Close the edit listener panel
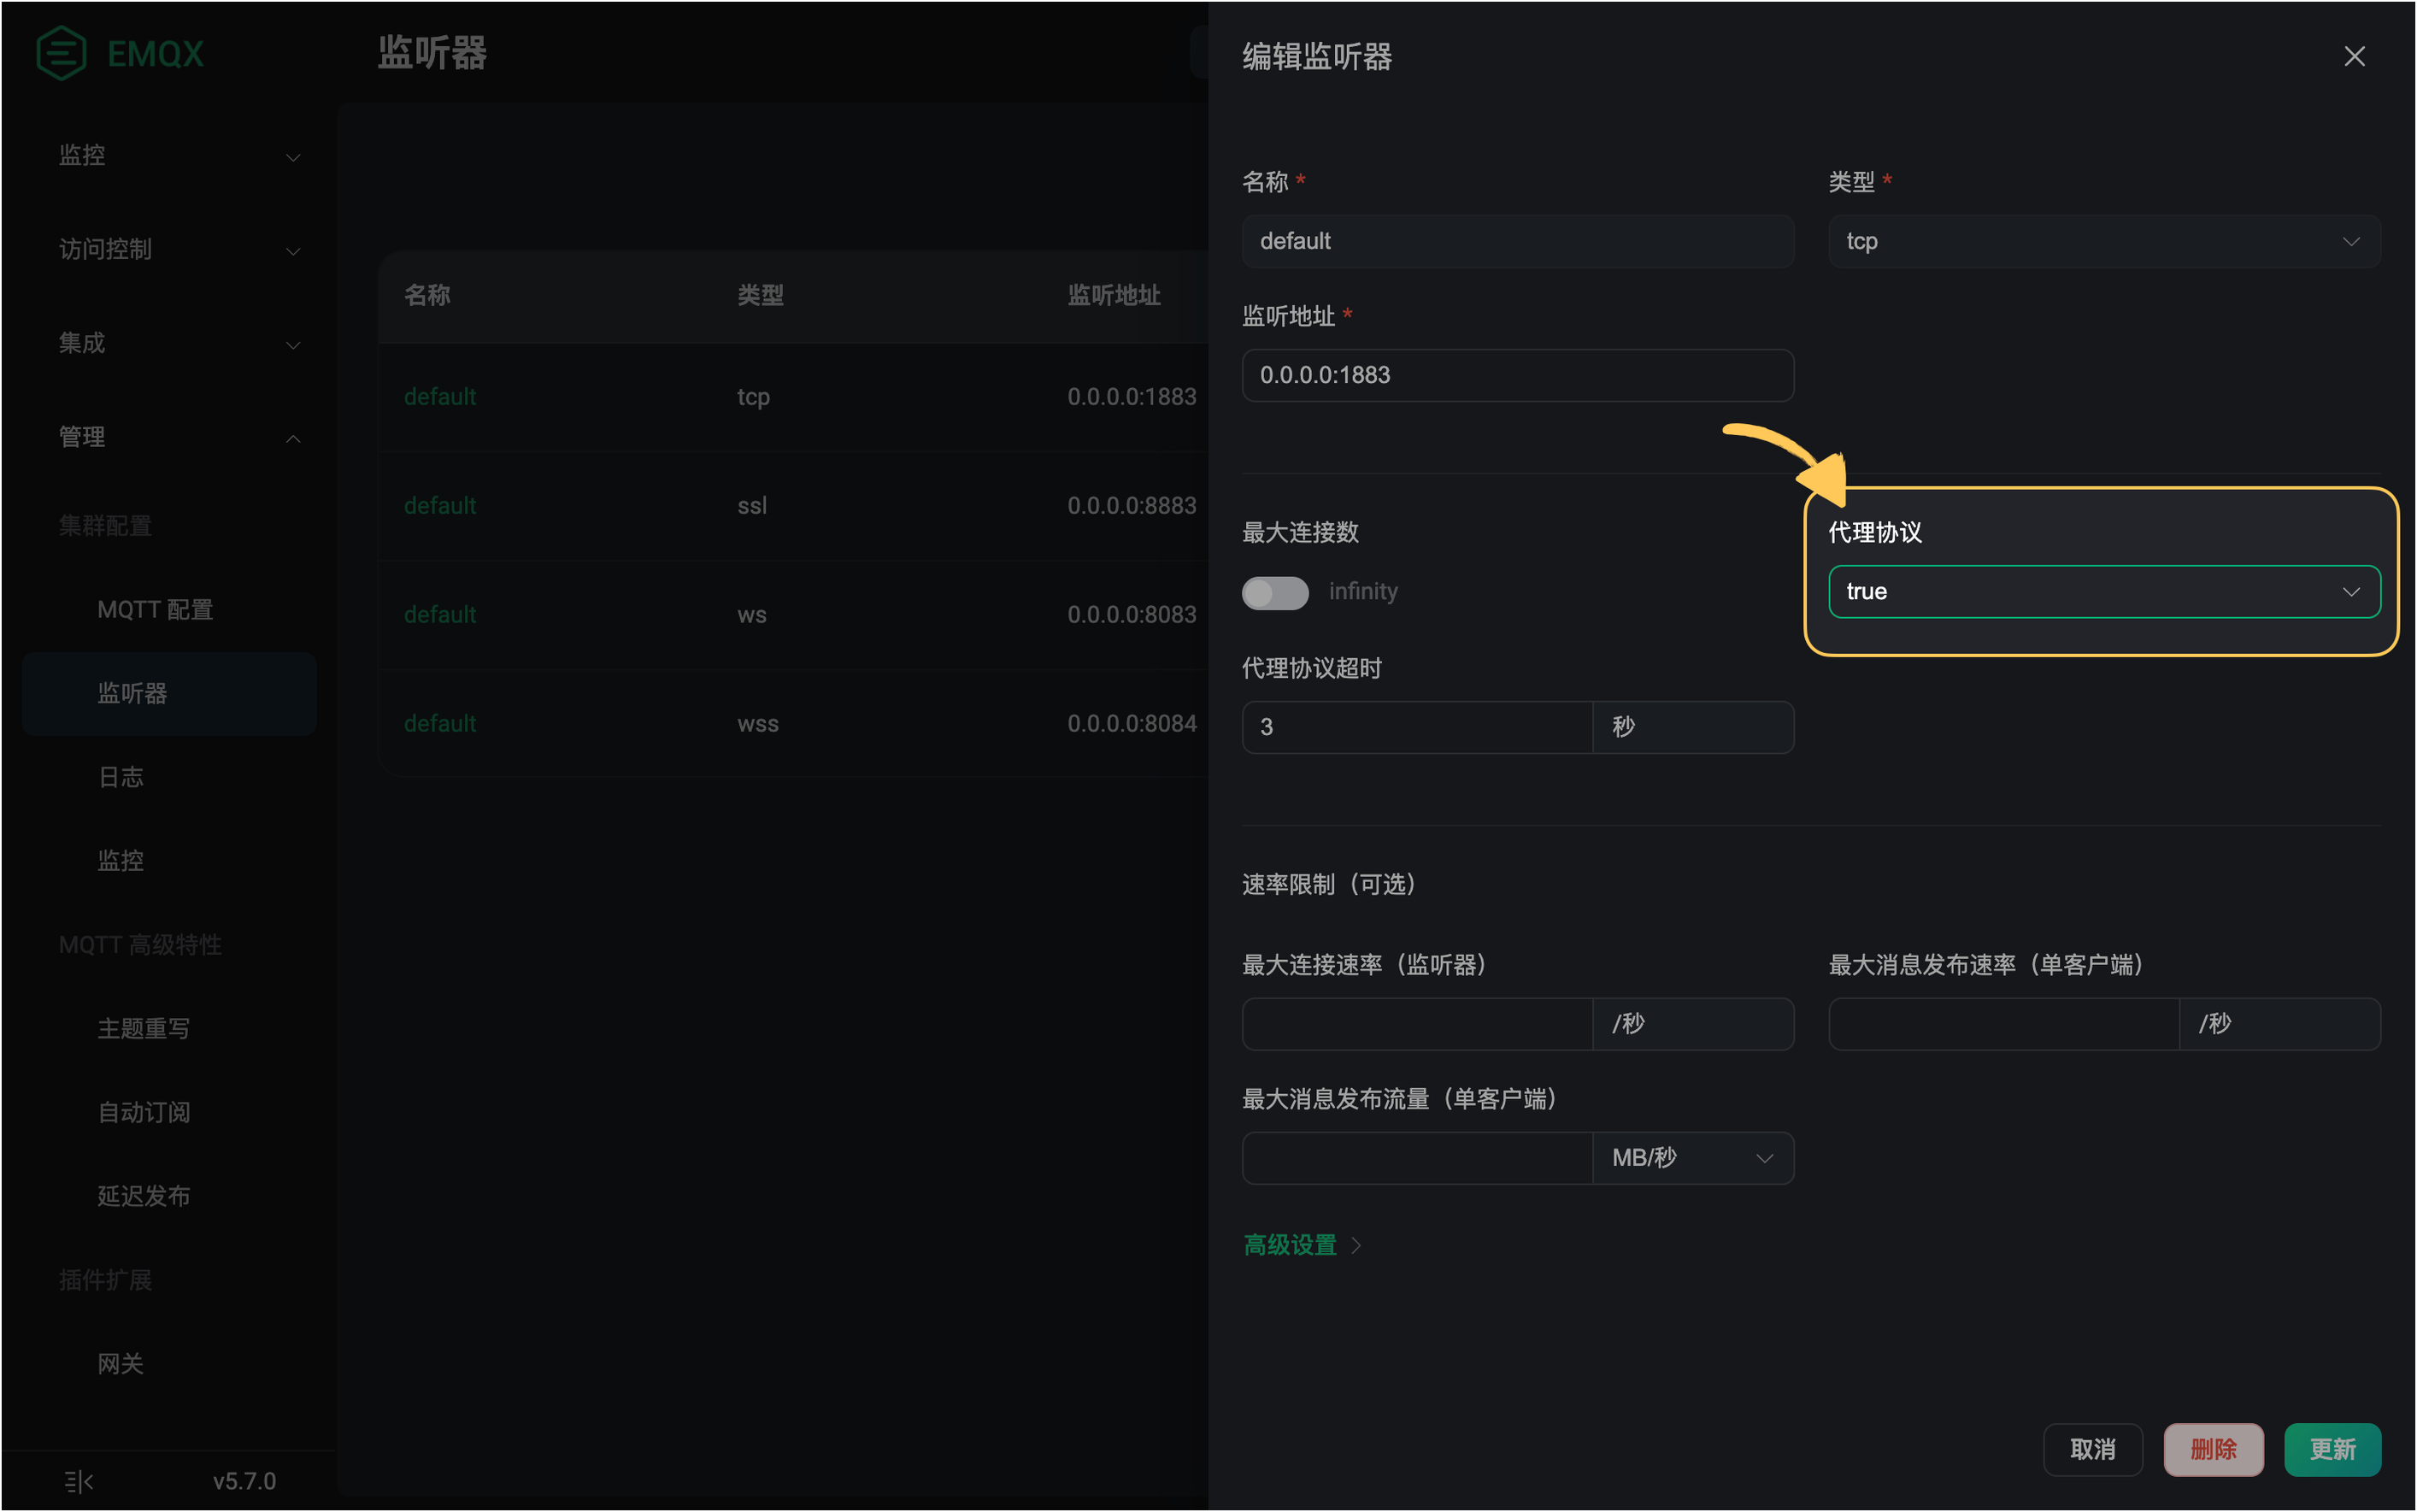2417x1512 pixels. (2354, 57)
